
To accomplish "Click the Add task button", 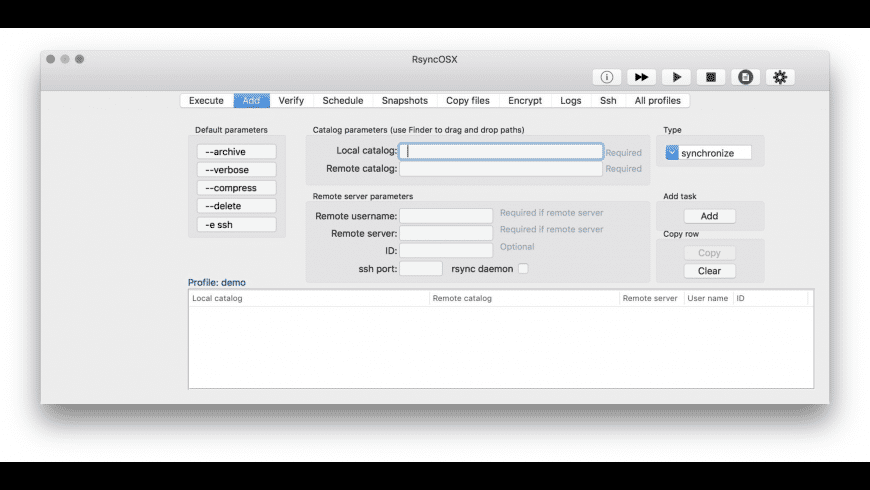I will click(710, 216).
